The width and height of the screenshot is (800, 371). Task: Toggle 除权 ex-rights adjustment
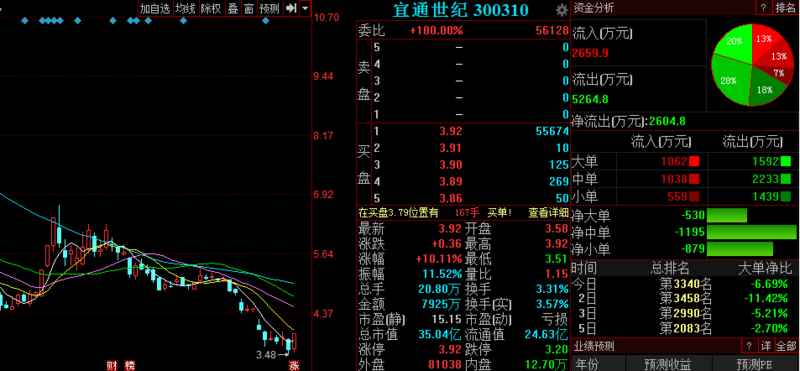point(211,8)
